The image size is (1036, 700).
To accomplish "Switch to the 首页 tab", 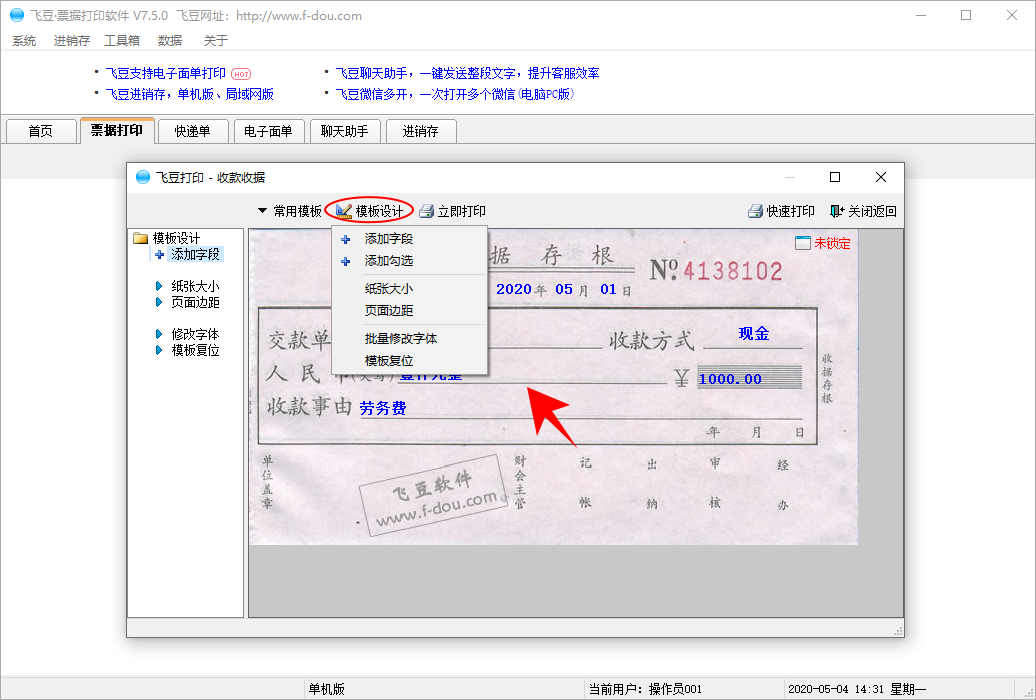I will coord(40,131).
